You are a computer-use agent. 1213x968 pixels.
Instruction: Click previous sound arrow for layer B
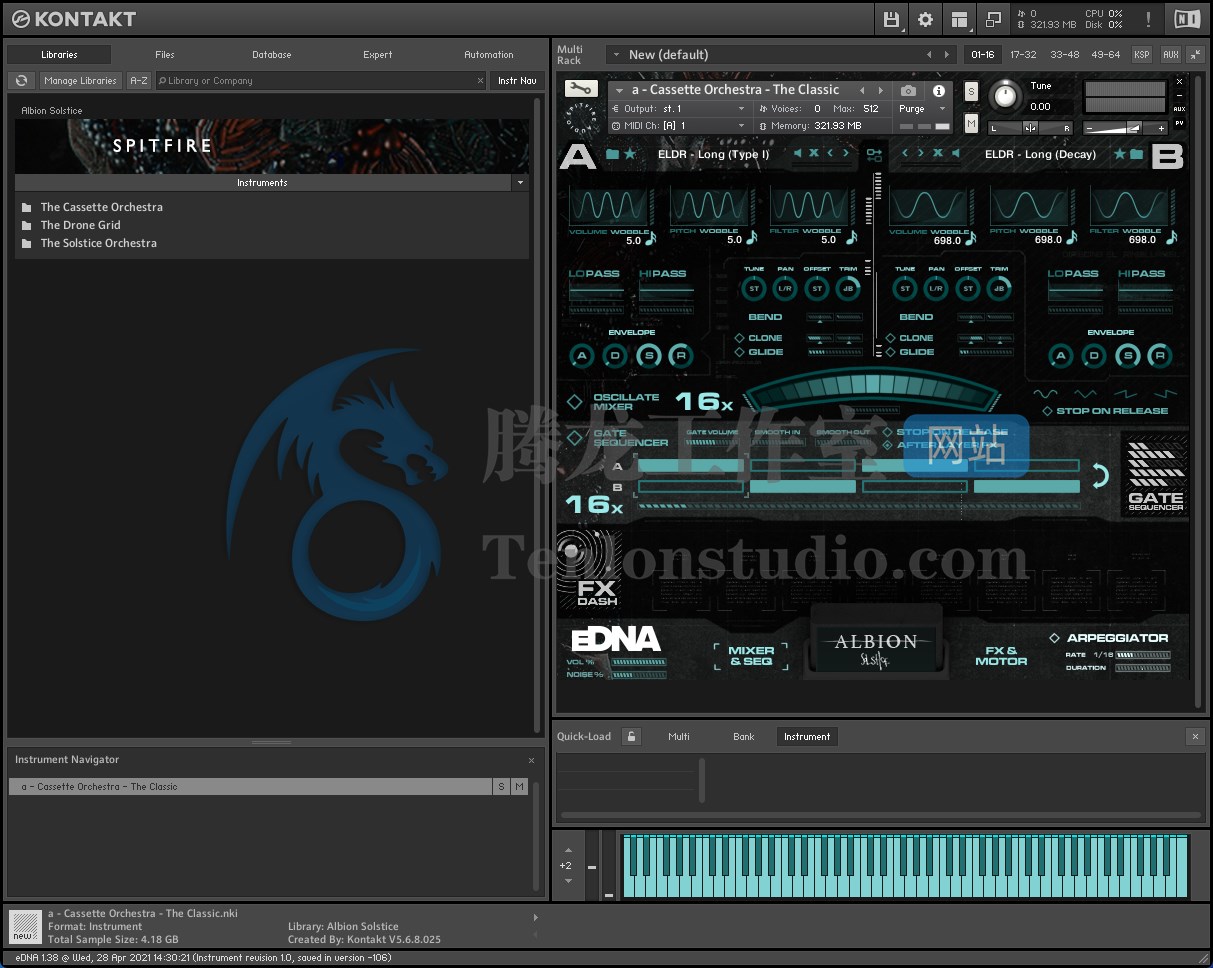pyautogui.click(x=905, y=154)
